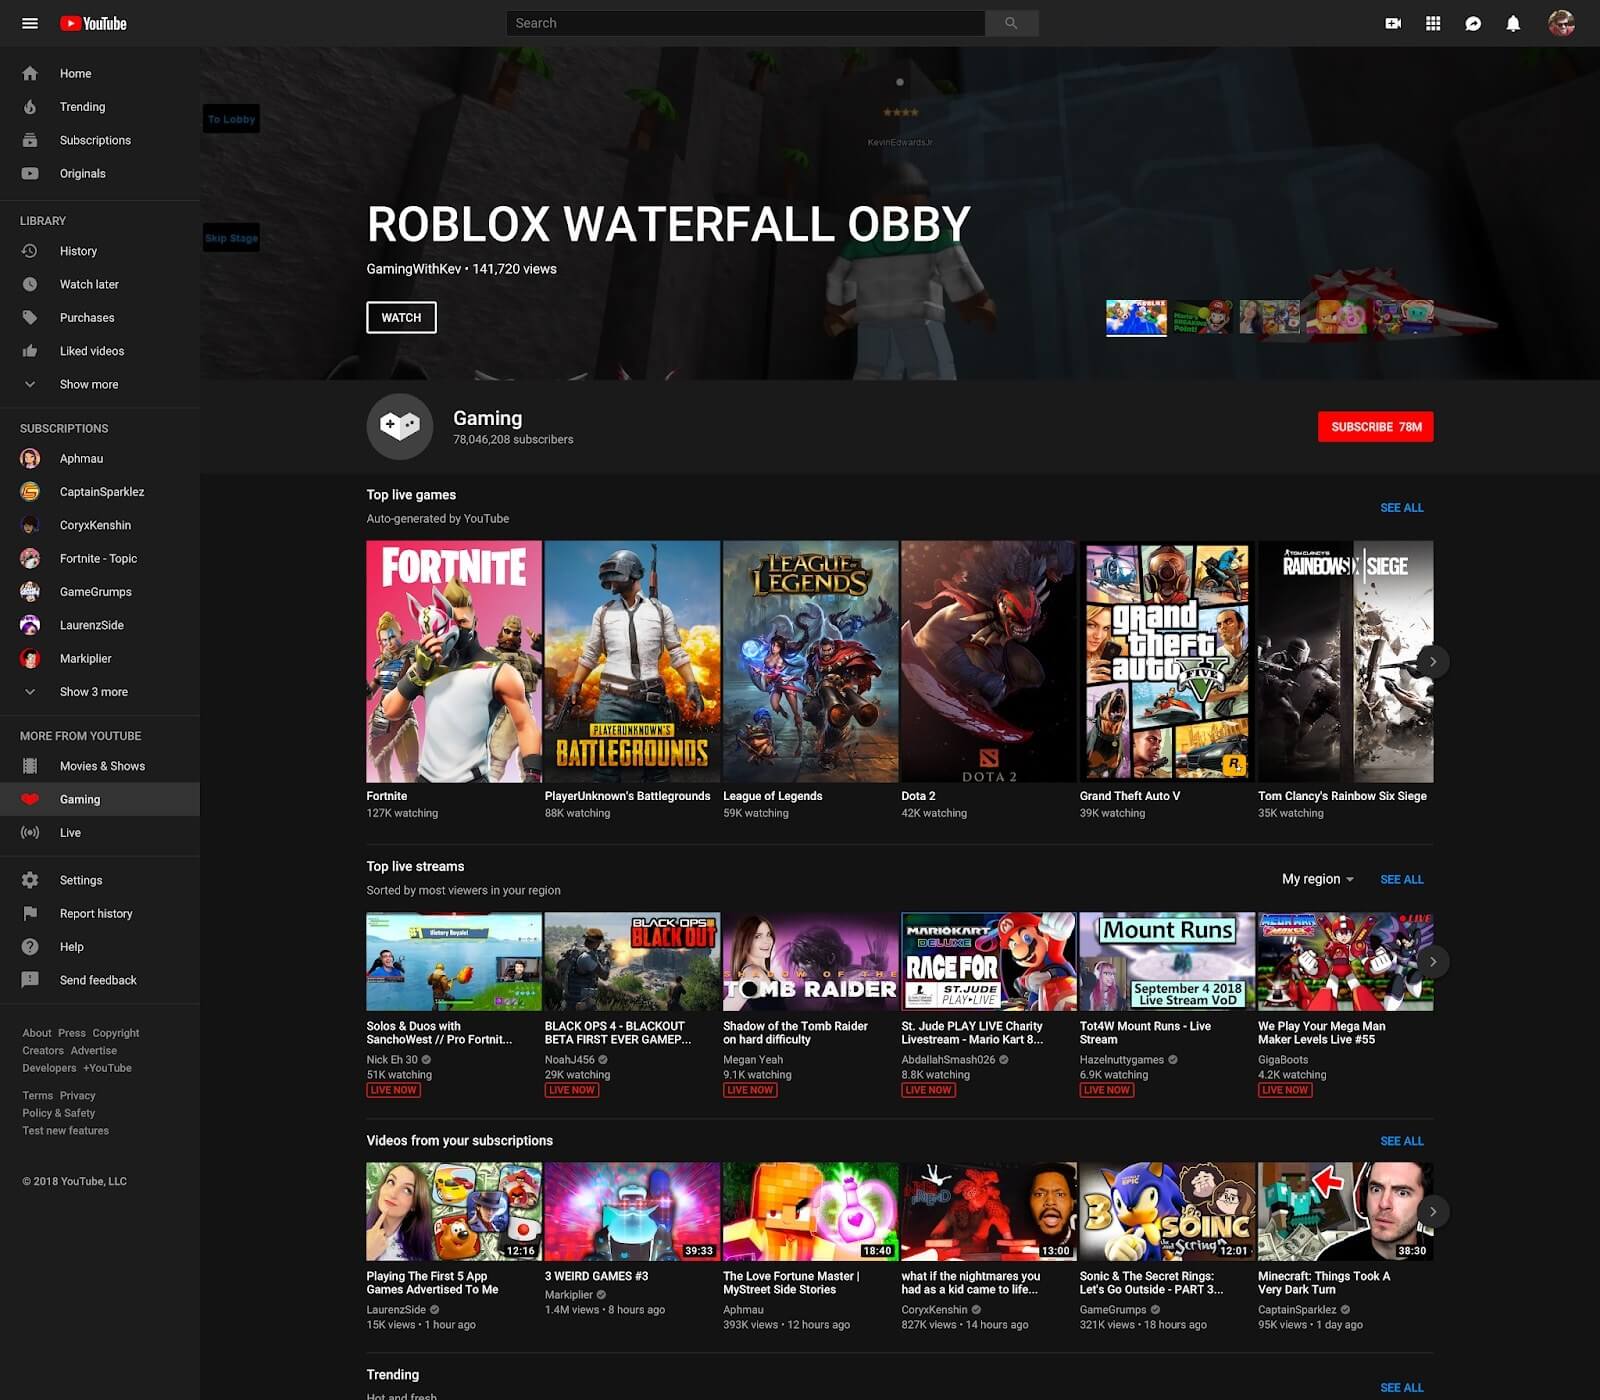Open the YouTube apps grid icon

[1432, 22]
